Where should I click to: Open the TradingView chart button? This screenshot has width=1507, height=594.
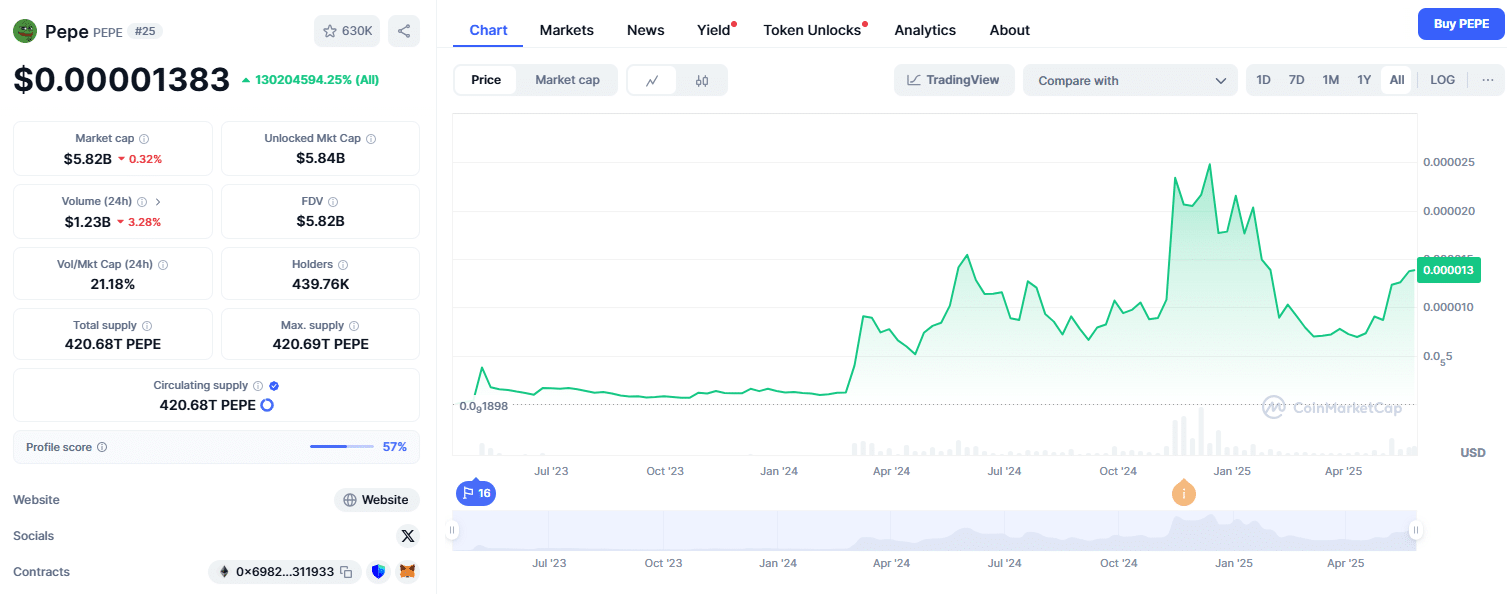[954, 80]
